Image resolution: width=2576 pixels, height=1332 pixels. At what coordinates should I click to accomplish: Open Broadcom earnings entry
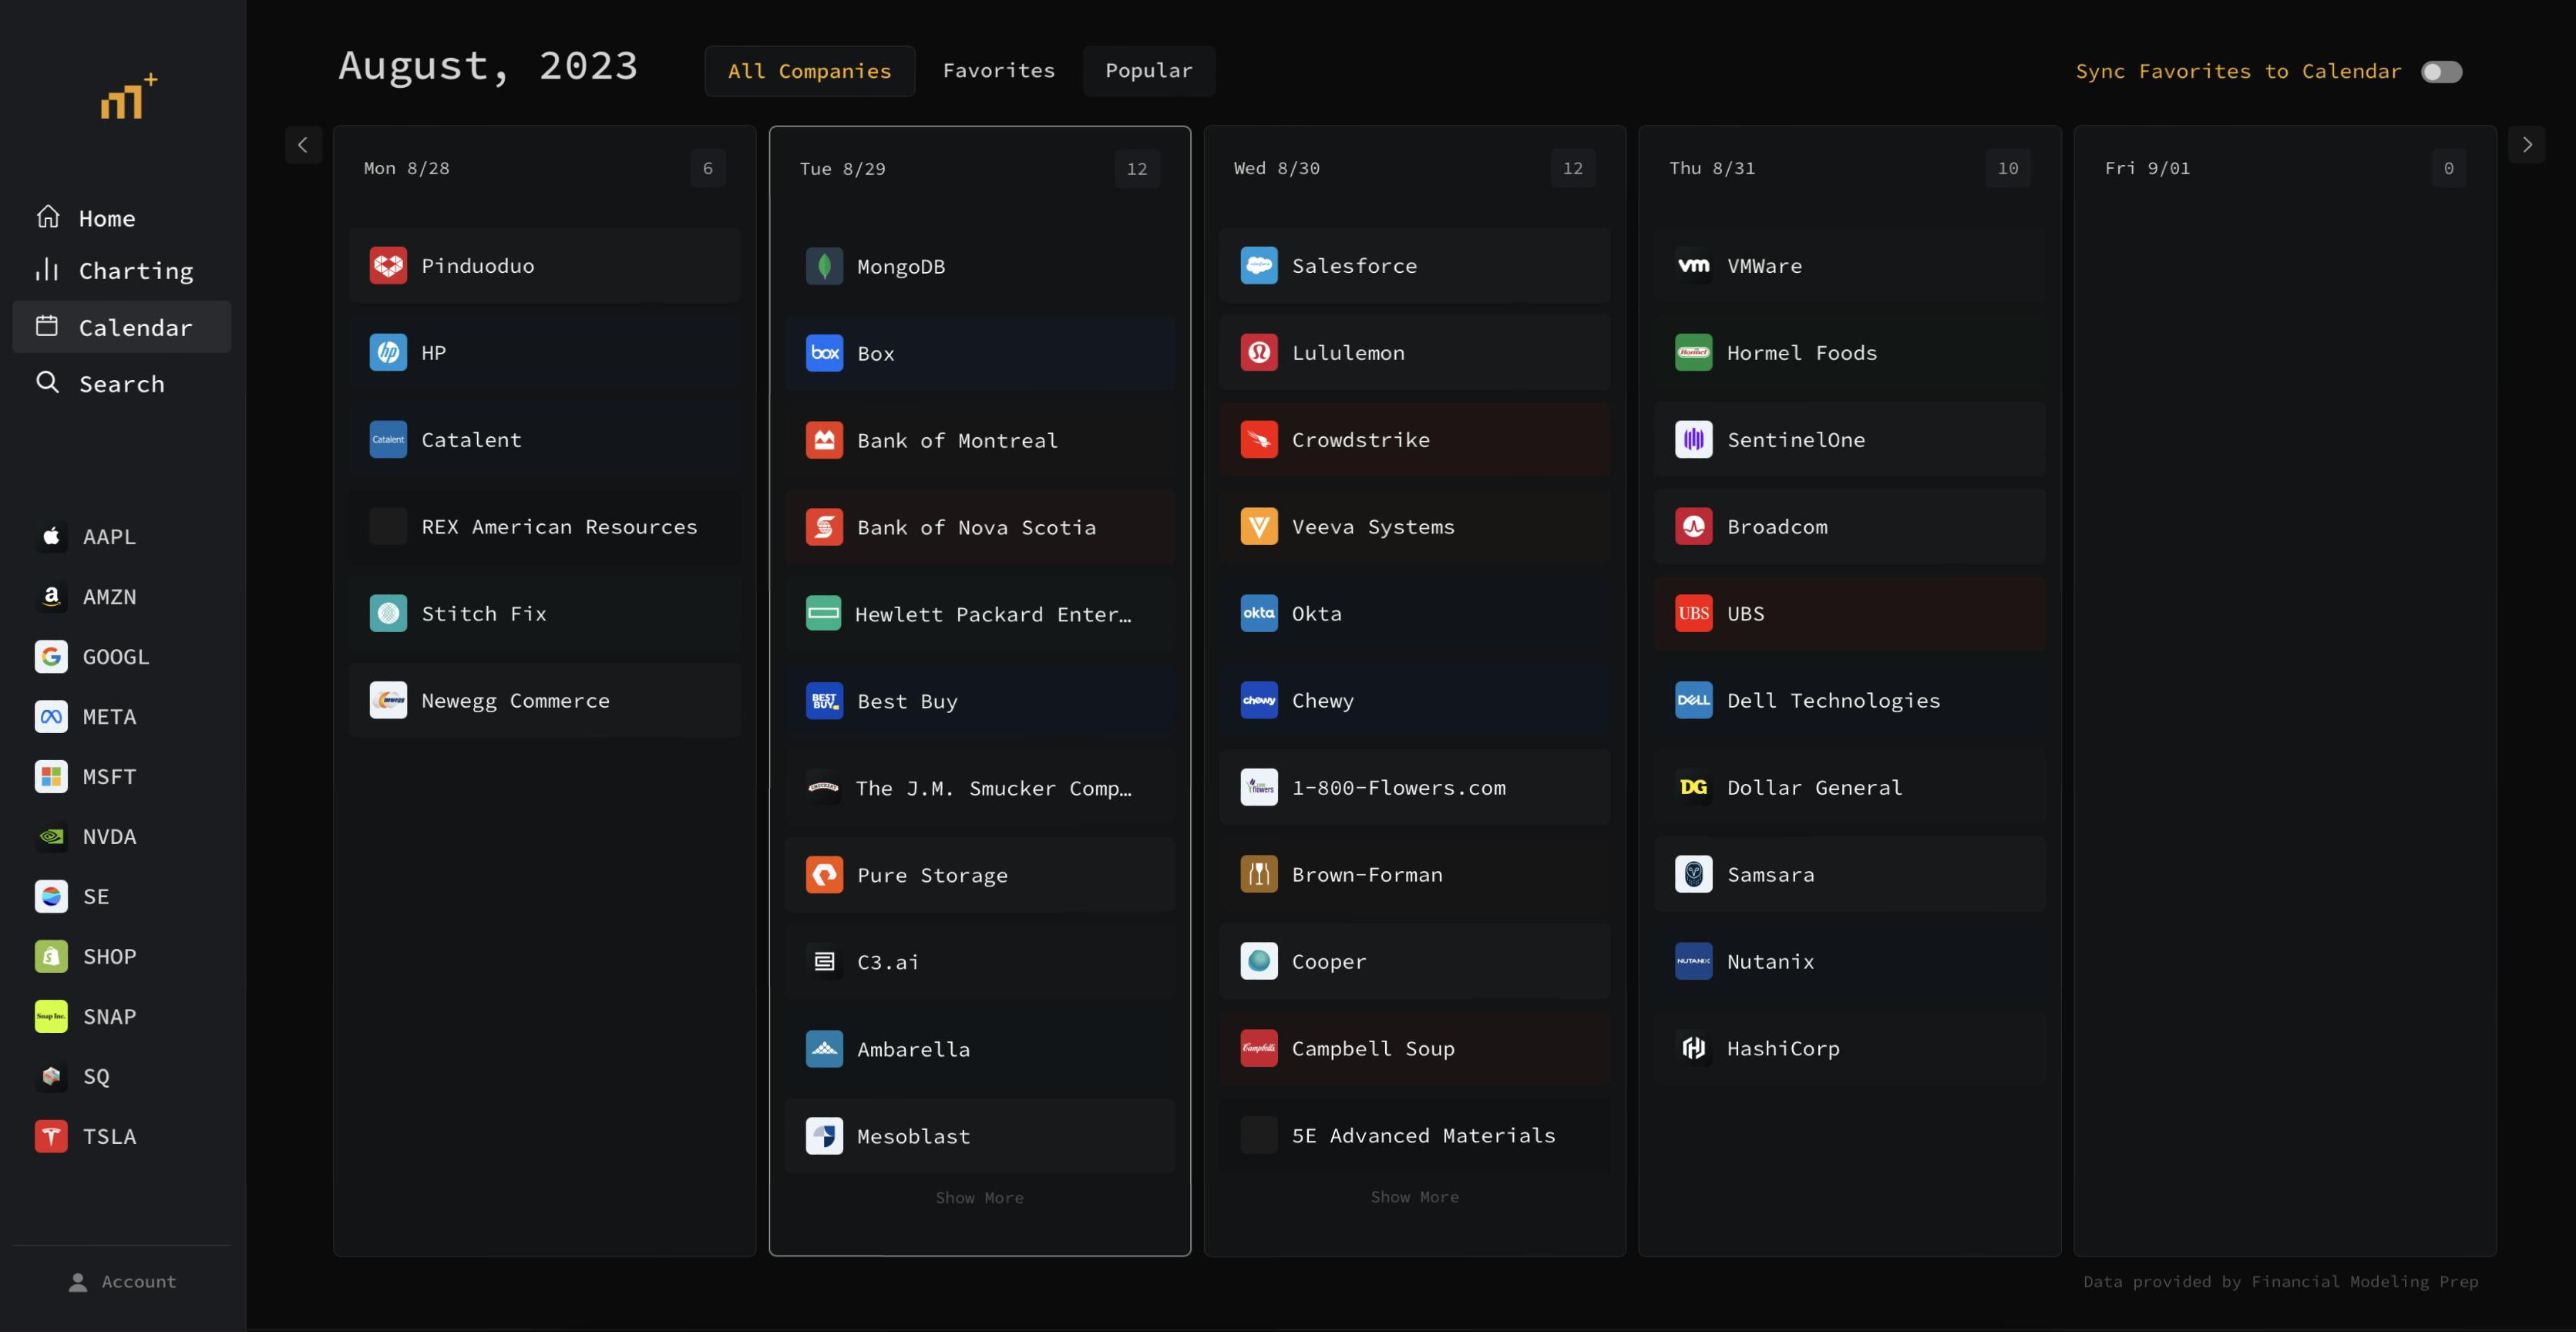click(1850, 527)
